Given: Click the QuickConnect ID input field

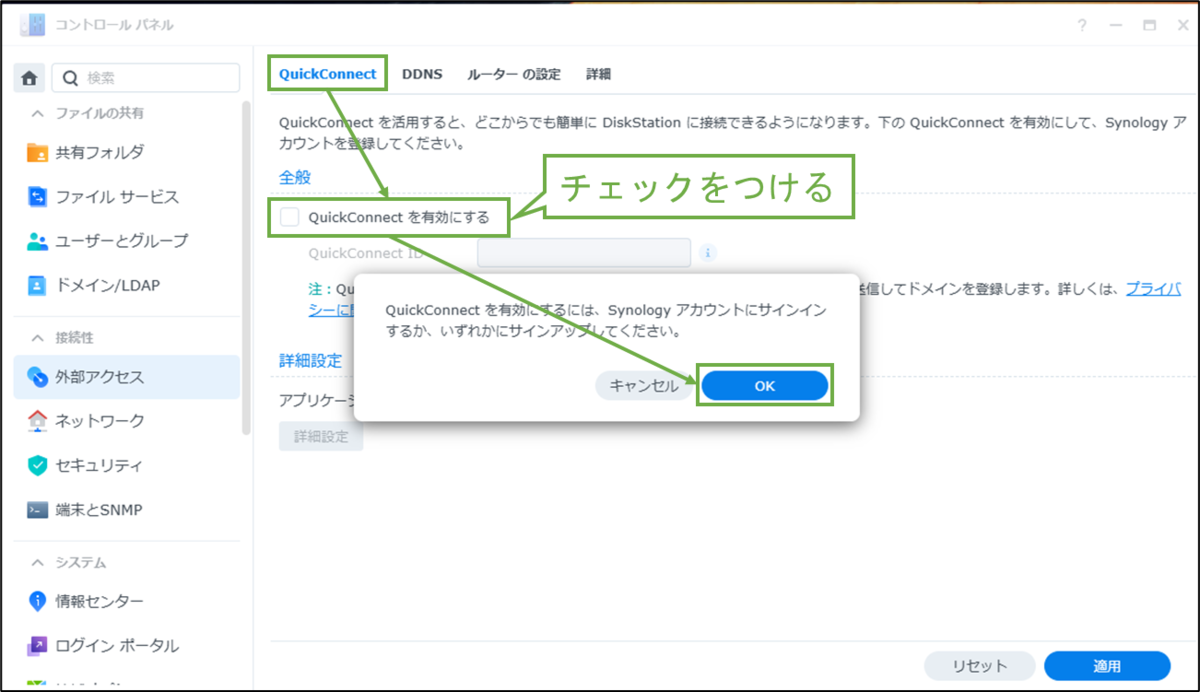Looking at the screenshot, I should coord(584,253).
